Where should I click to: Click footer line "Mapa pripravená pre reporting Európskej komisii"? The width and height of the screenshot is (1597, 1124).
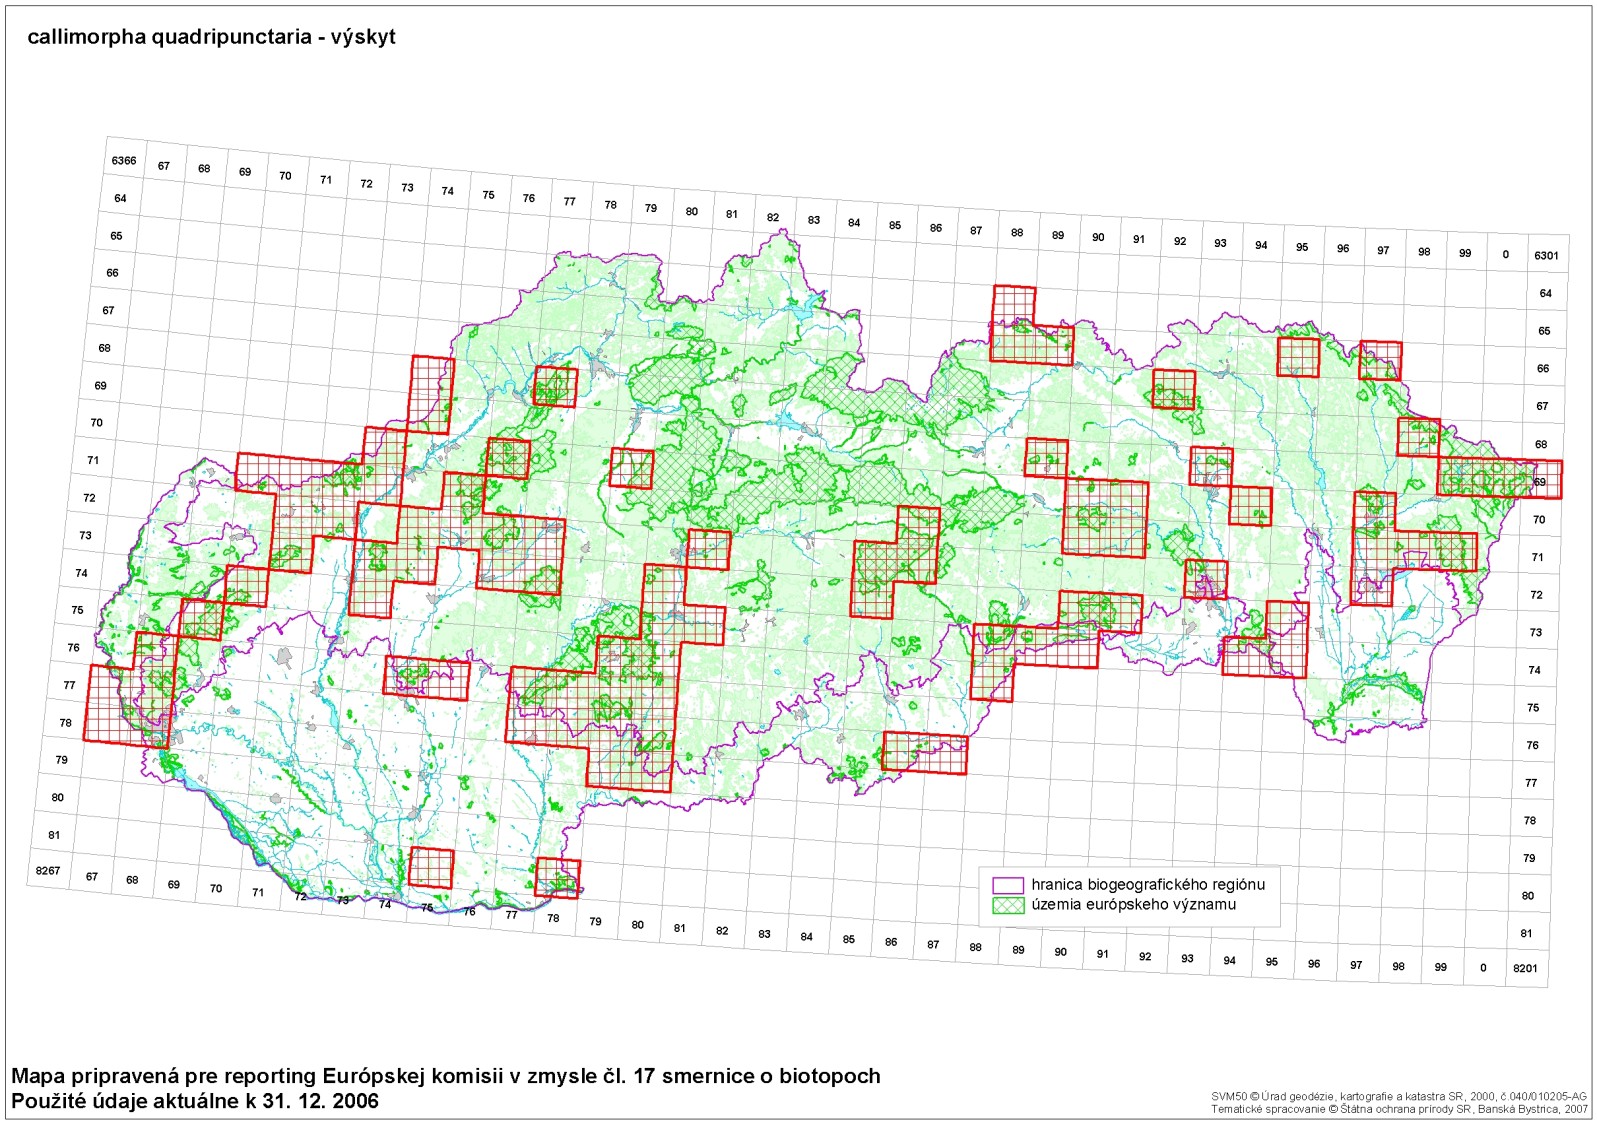(x=446, y=1076)
